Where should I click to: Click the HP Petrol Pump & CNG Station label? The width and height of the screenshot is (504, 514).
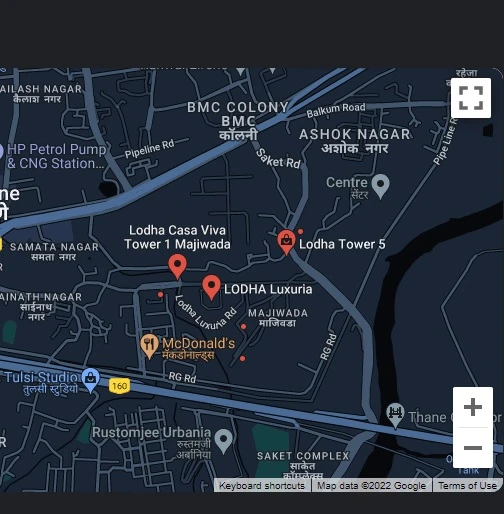tap(56, 156)
